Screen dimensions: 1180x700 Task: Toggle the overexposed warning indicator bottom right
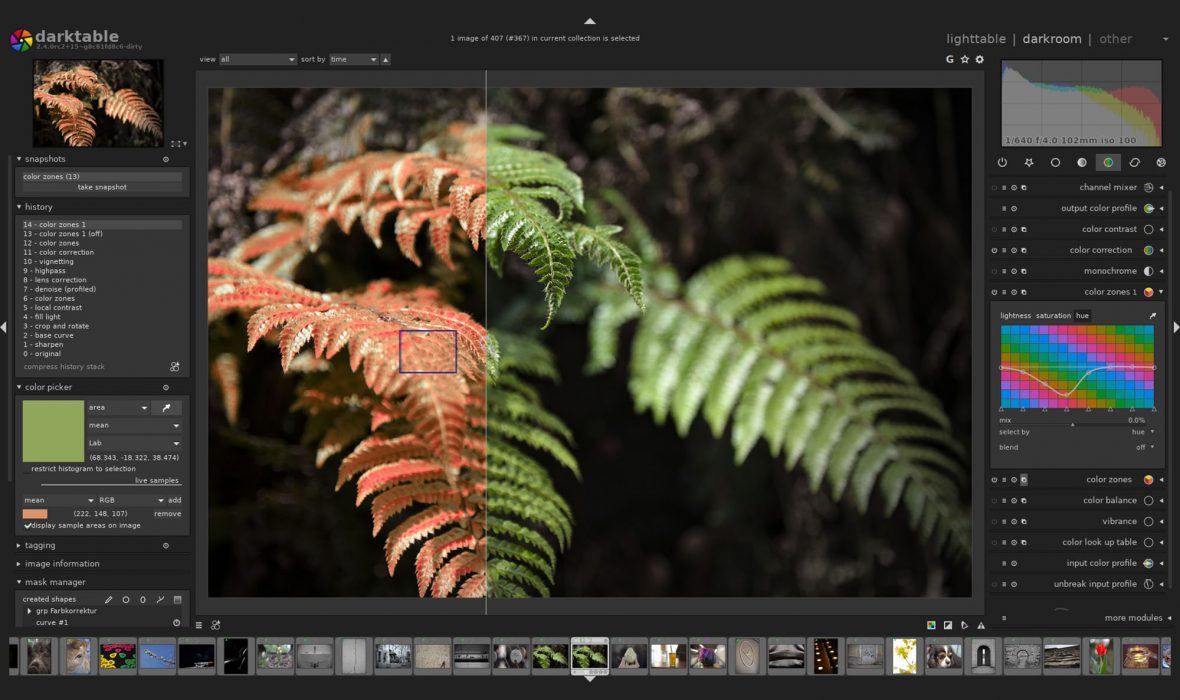(x=980, y=625)
